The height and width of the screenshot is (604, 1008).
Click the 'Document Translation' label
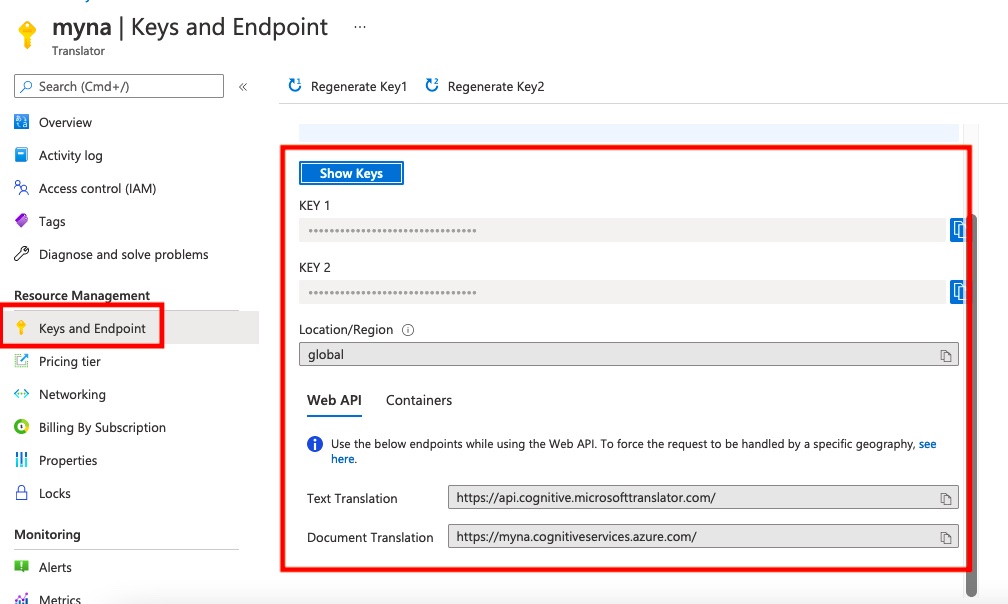[370, 537]
